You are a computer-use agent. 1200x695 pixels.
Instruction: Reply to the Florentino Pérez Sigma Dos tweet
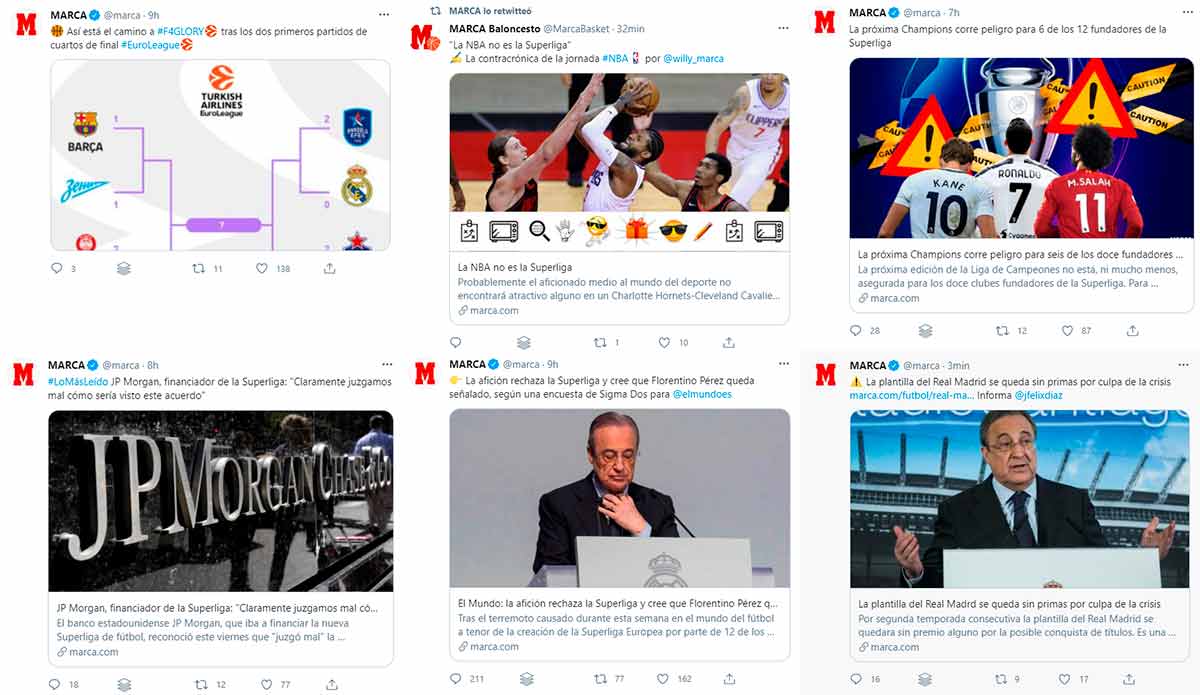[x=456, y=679]
